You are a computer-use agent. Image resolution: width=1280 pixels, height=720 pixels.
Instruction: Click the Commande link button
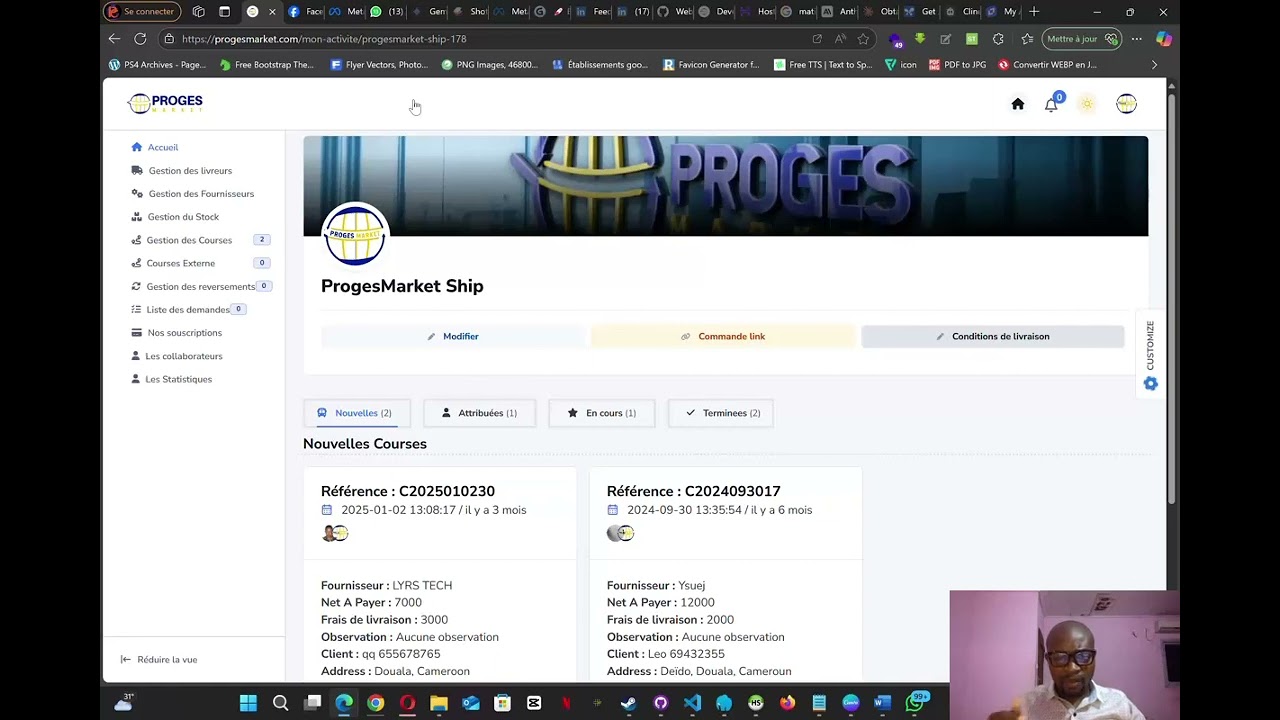pyautogui.click(x=723, y=337)
